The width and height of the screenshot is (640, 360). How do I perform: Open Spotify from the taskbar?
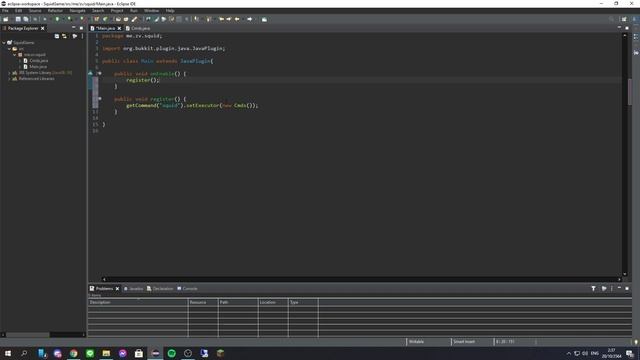[x=171, y=353]
